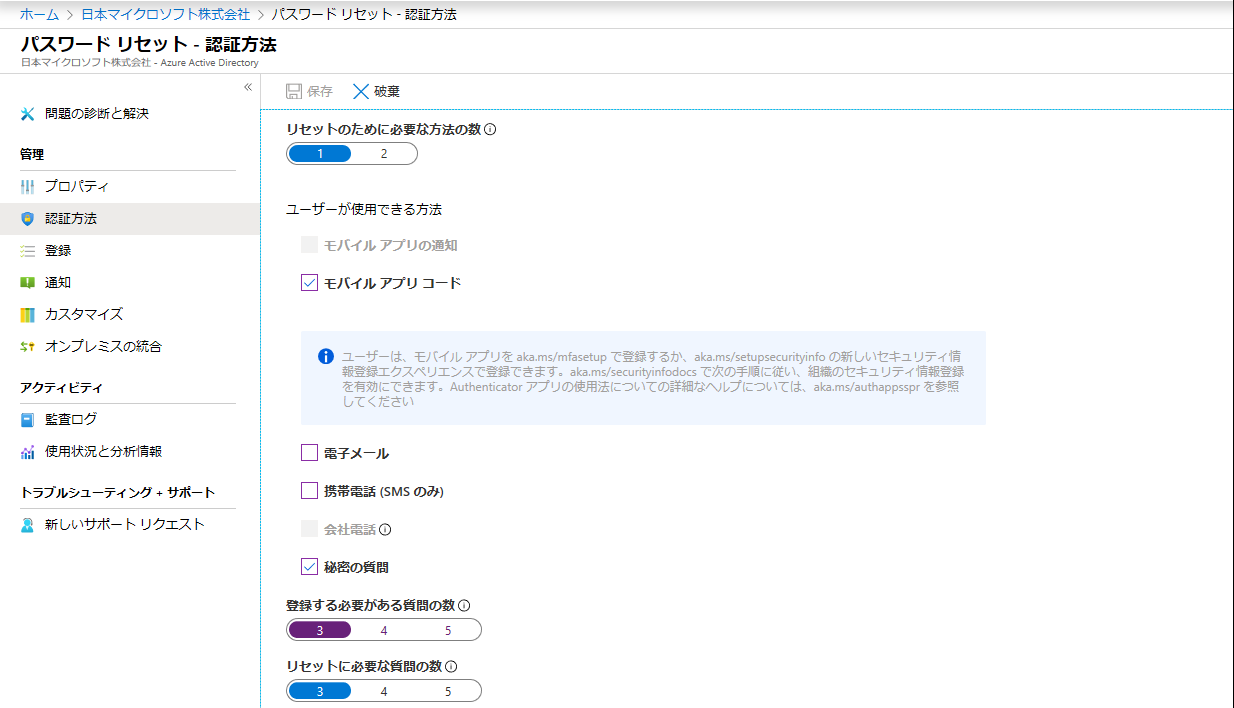The width and height of the screenshot is (1234, 708).
Task: Uncheck the 秘密の質問 checkbox
Action: 309,567
